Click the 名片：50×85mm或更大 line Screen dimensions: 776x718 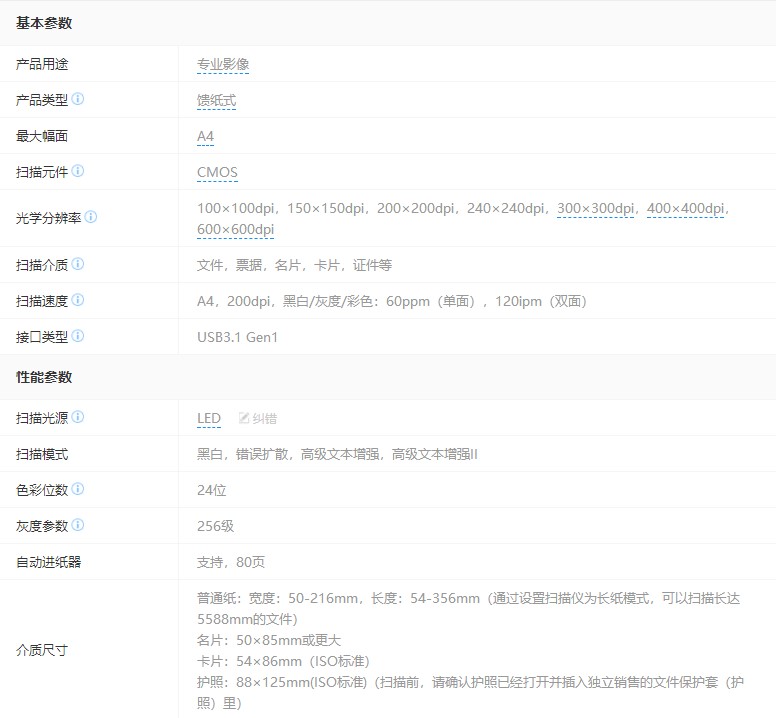pos(269,640)
